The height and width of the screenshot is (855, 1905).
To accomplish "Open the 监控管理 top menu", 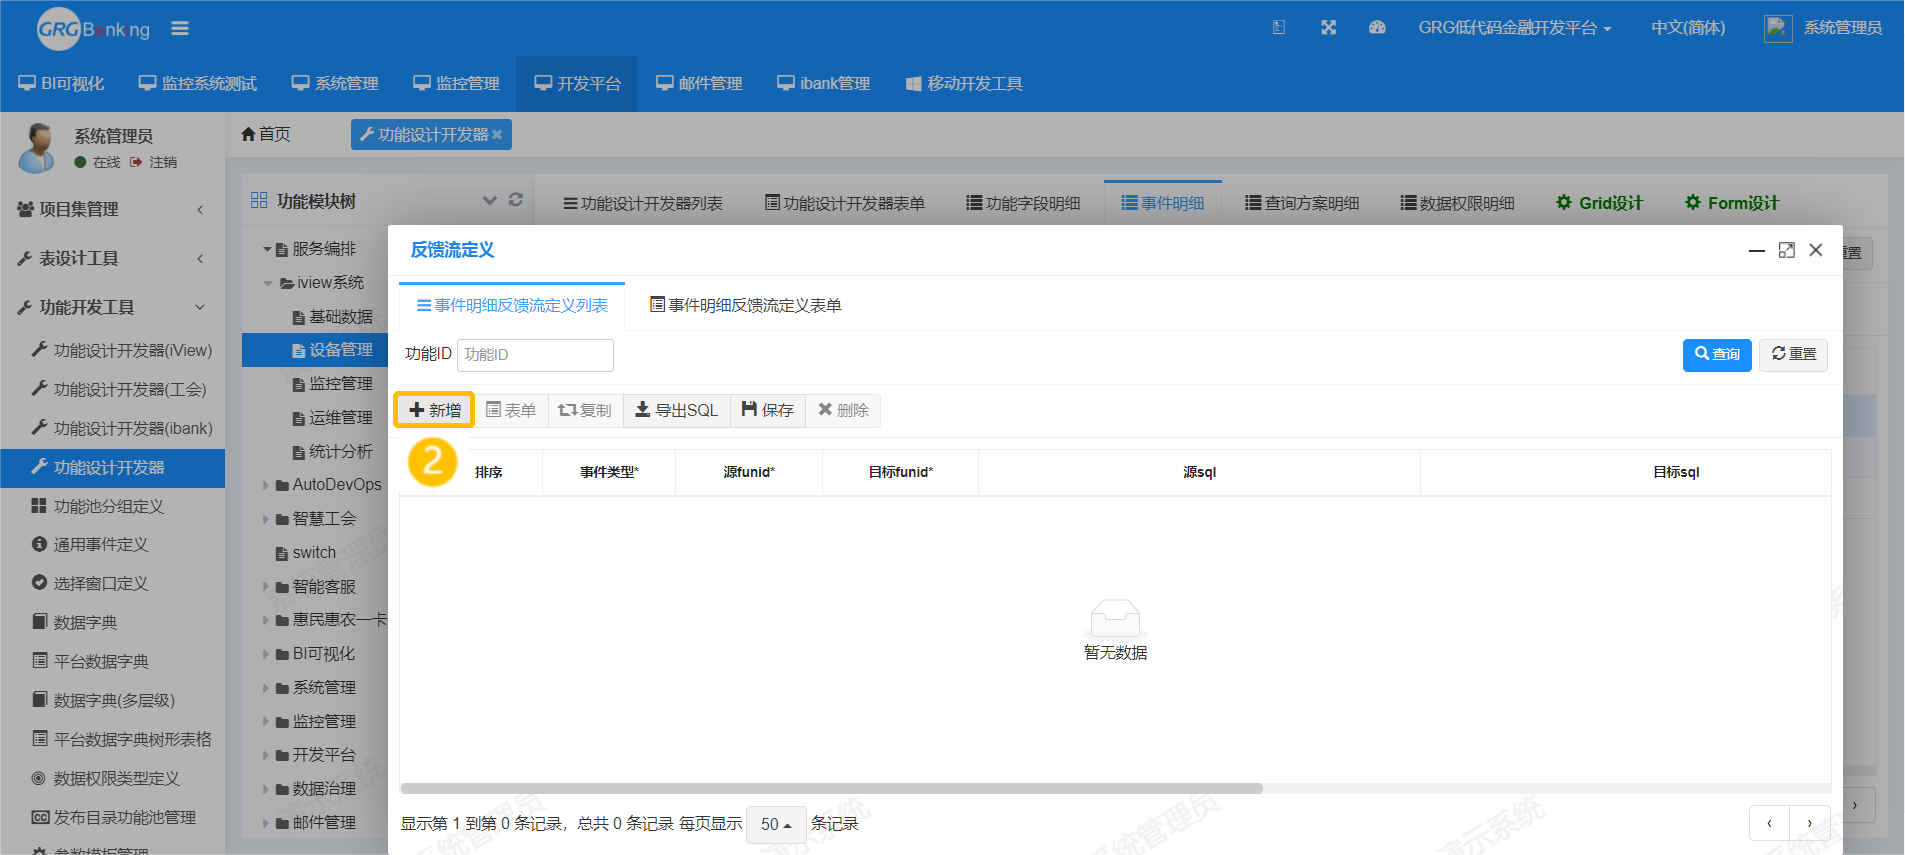I will [x=456, y=84].
